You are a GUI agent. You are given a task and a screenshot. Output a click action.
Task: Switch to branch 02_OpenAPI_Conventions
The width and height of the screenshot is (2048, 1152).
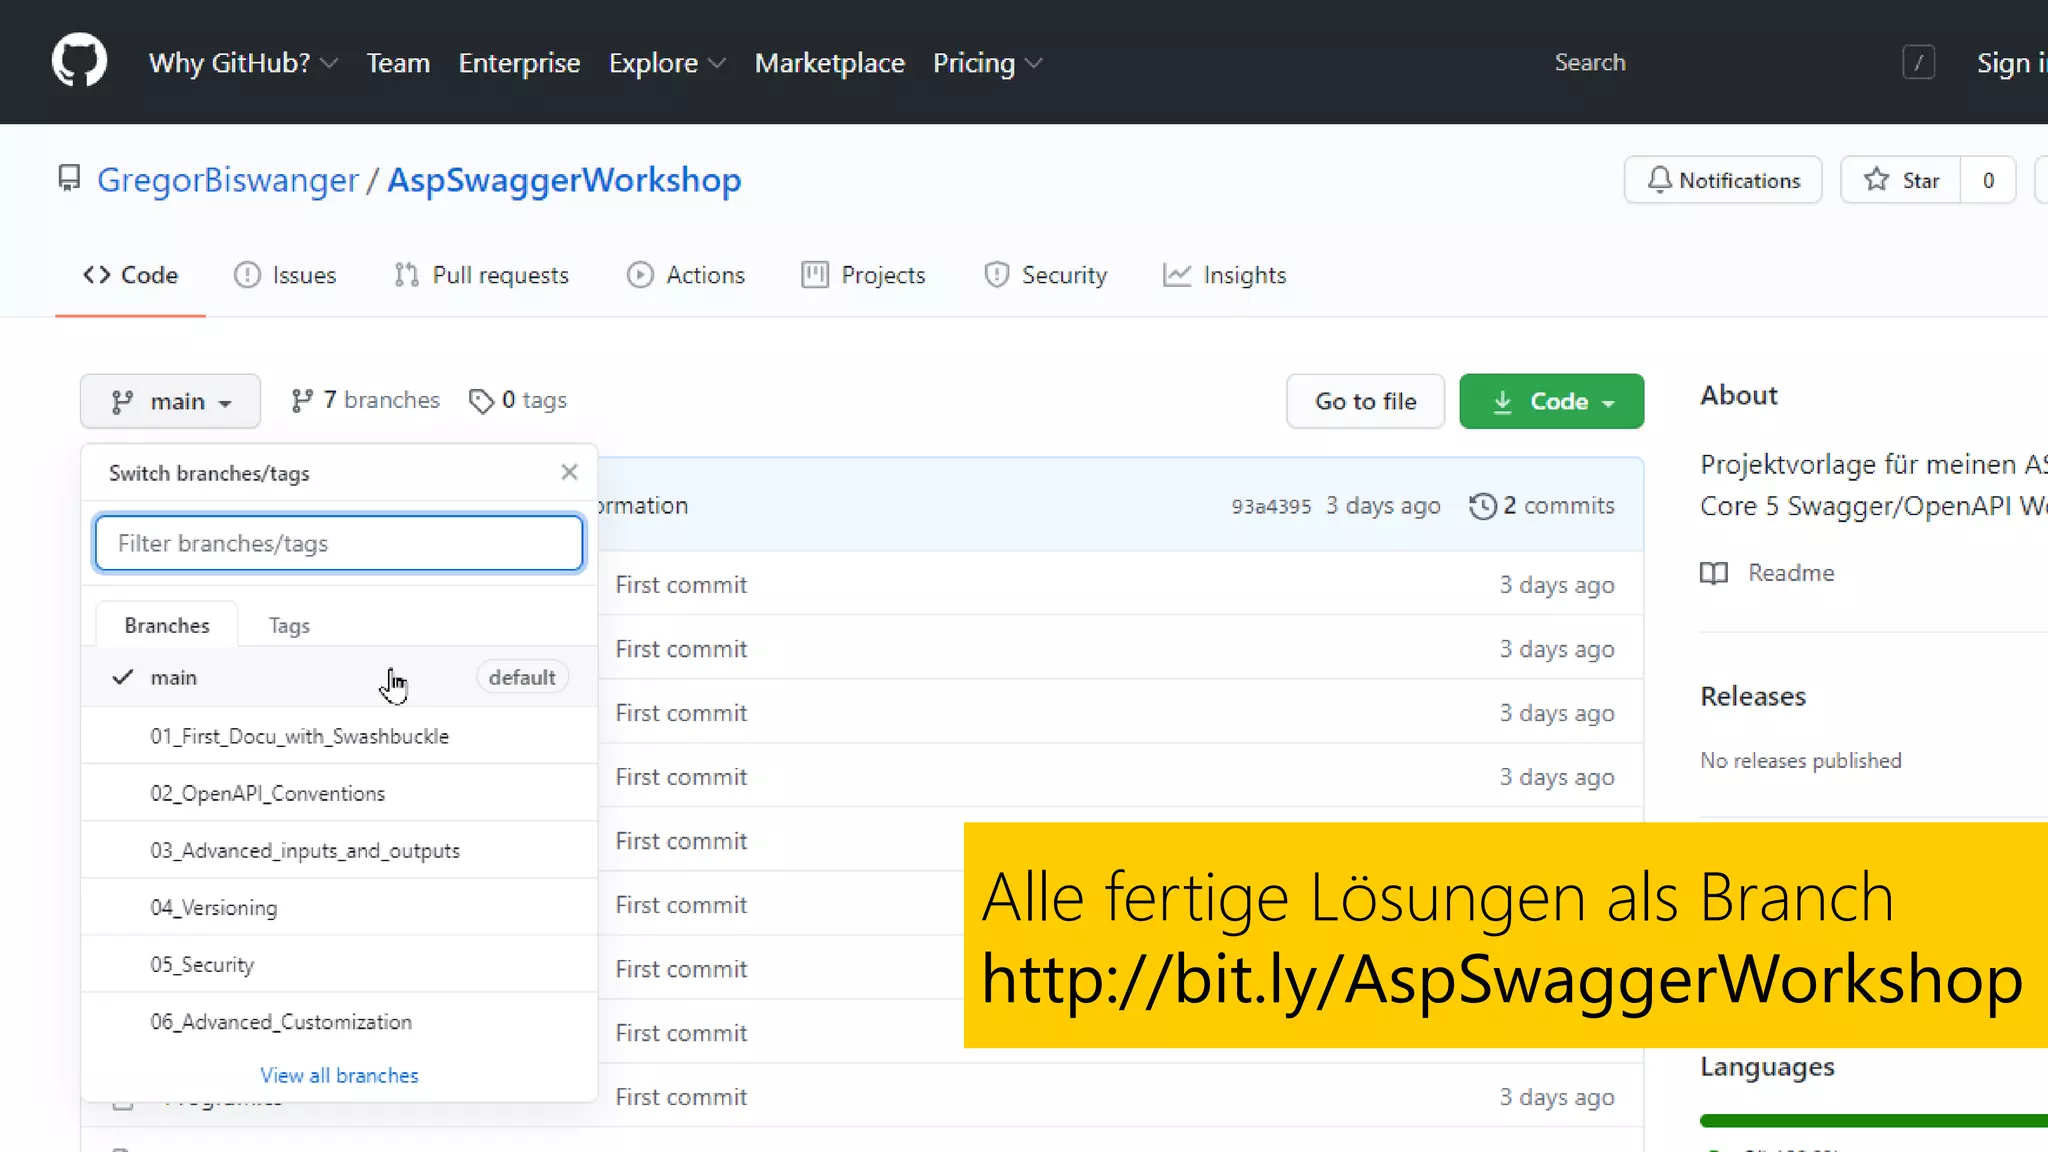point(339,793)
